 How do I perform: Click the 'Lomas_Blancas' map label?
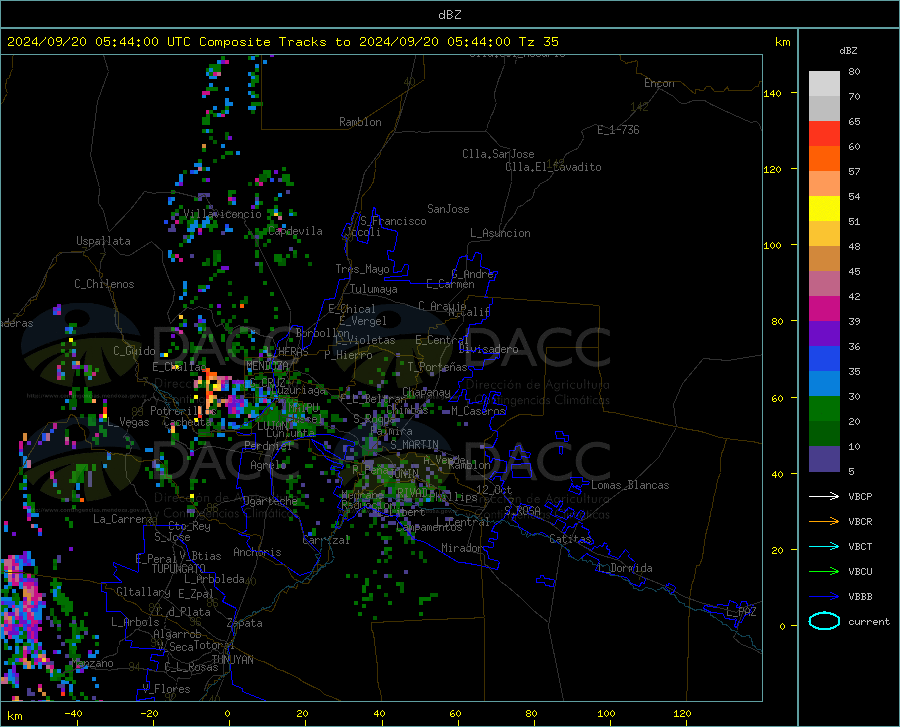(x=630, y=485)
